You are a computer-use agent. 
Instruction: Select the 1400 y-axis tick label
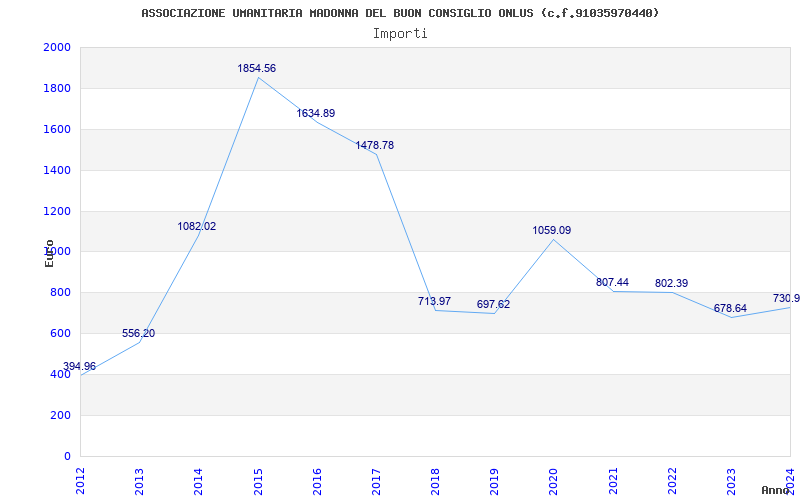point(57,170)
